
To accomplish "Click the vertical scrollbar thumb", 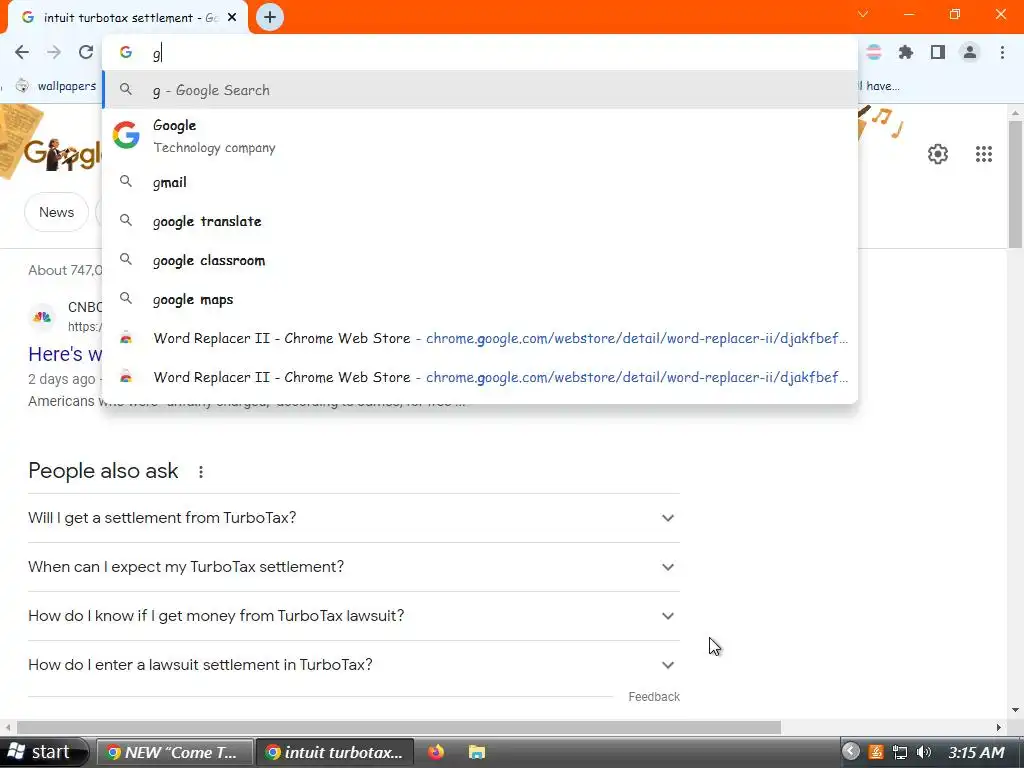I will pyautogui.click(x=1015, y=185).
